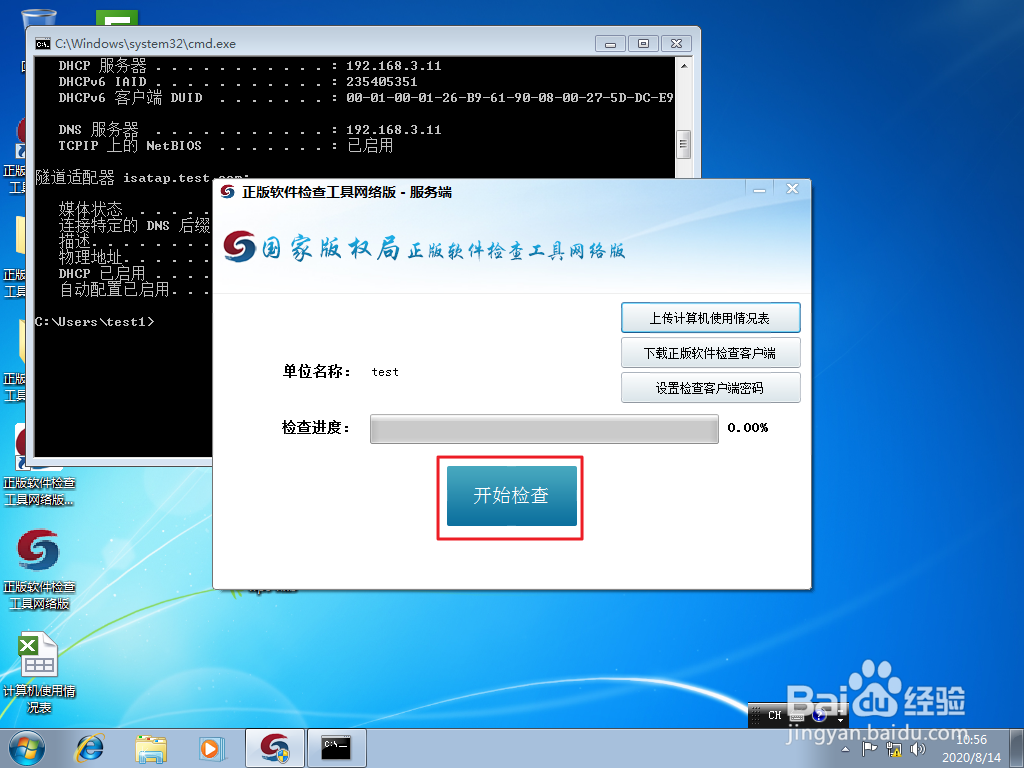Viewport: 1024px width, 768px height.
Task: Click the 0.00% progress value
Action: click(x=748, y=428)
